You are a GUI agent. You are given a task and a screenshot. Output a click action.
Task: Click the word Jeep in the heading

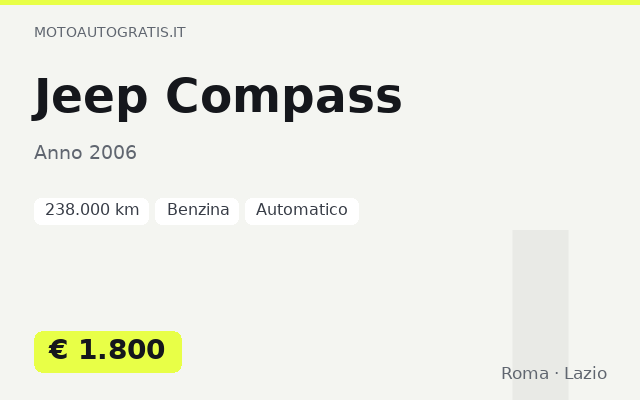pyautogui.click(x=90, y=97)
